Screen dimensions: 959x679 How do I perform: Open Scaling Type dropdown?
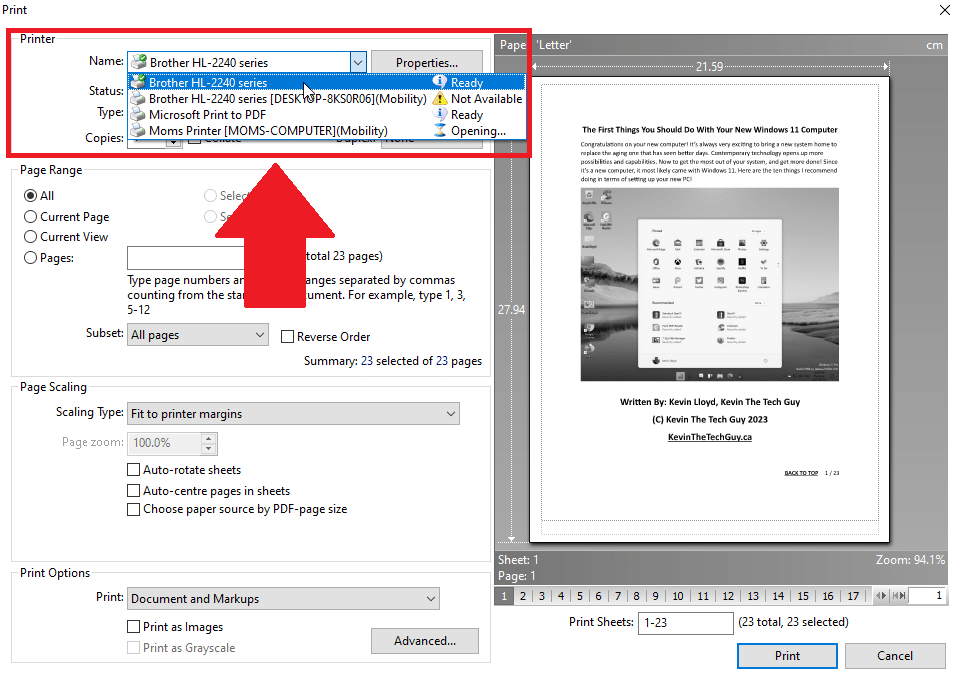(x=293, y=414)
